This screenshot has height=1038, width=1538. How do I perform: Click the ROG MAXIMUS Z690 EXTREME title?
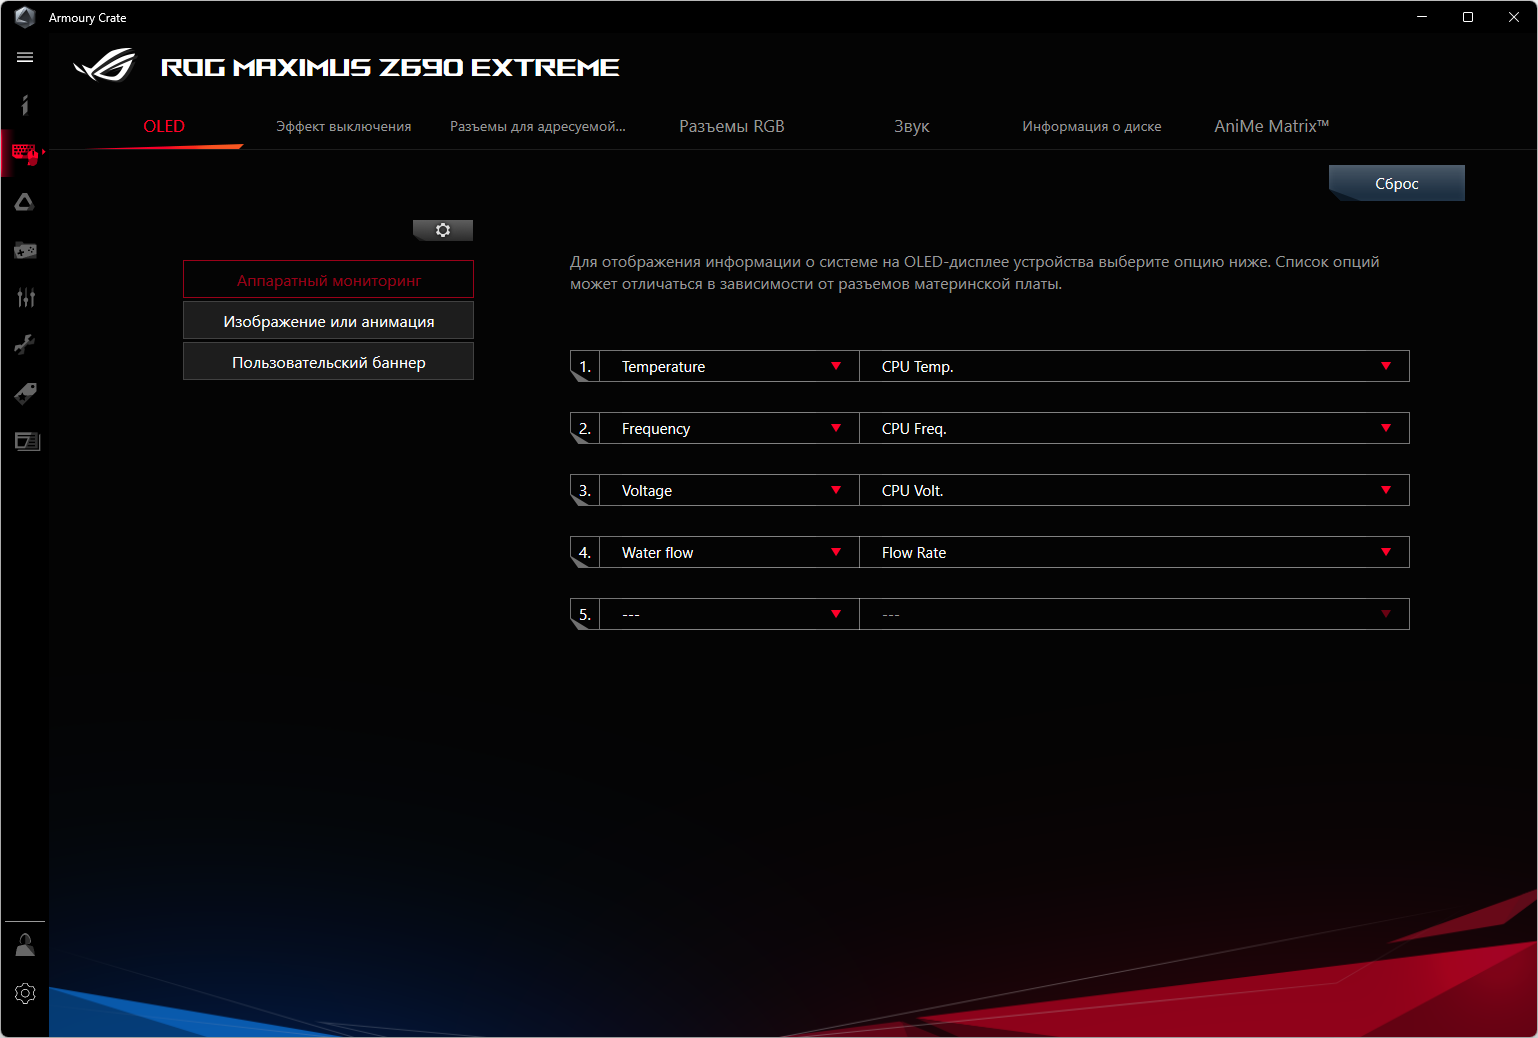pos(390,67)
